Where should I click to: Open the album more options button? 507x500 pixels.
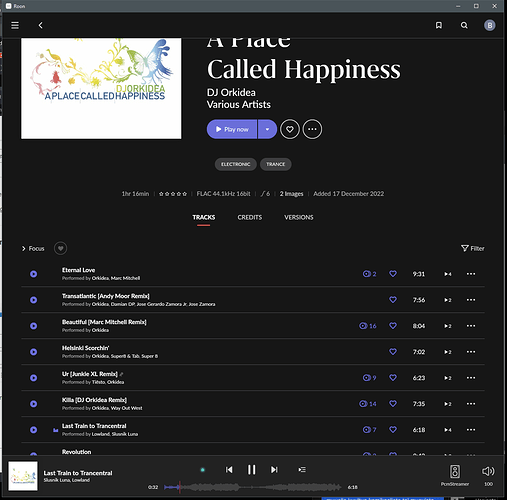coord(312,129)
